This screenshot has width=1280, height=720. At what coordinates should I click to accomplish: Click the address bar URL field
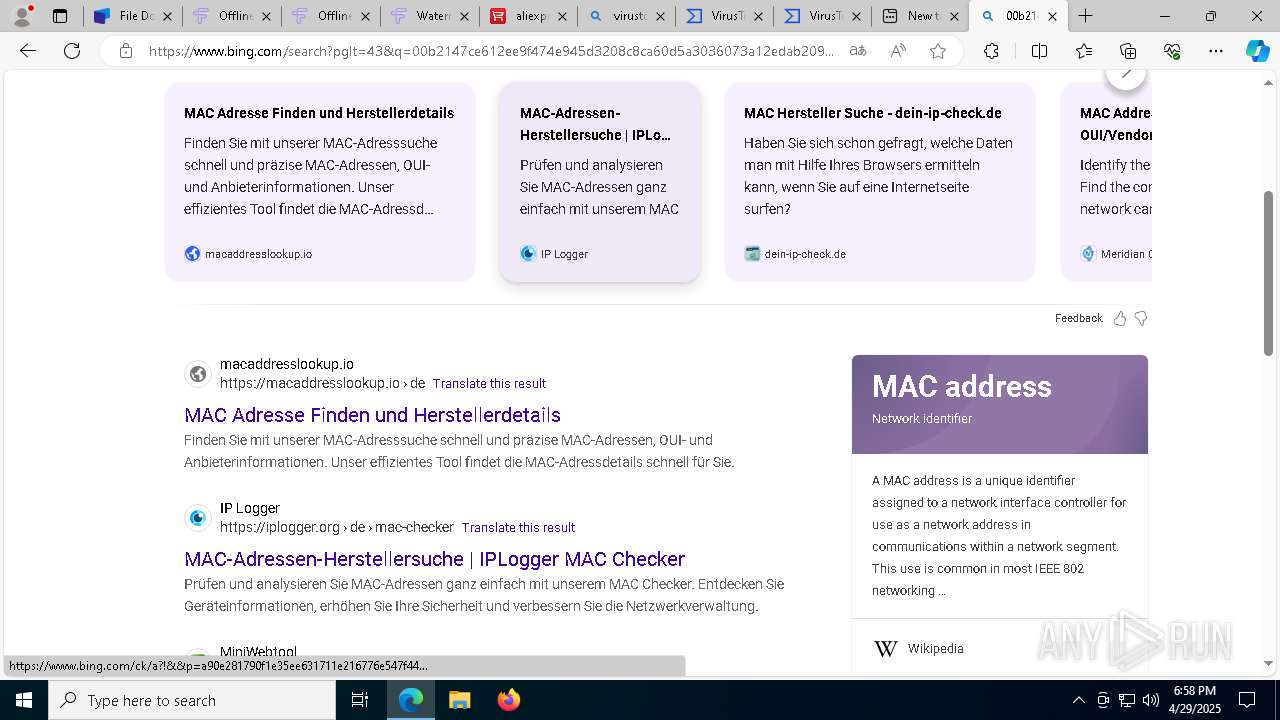tap(490, 51)
